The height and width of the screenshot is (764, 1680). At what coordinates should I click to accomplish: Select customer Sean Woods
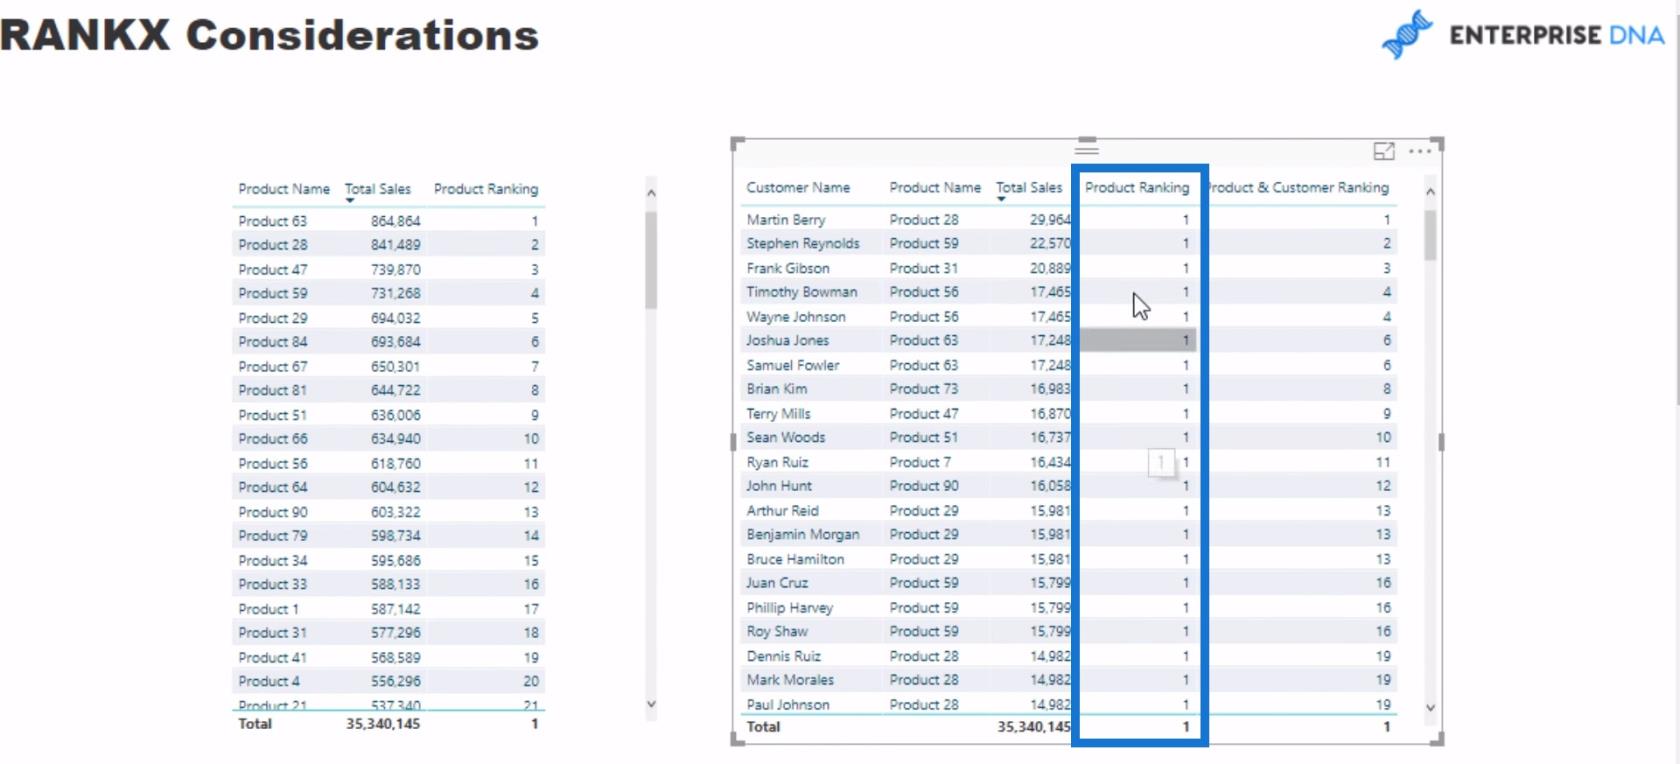786,438
